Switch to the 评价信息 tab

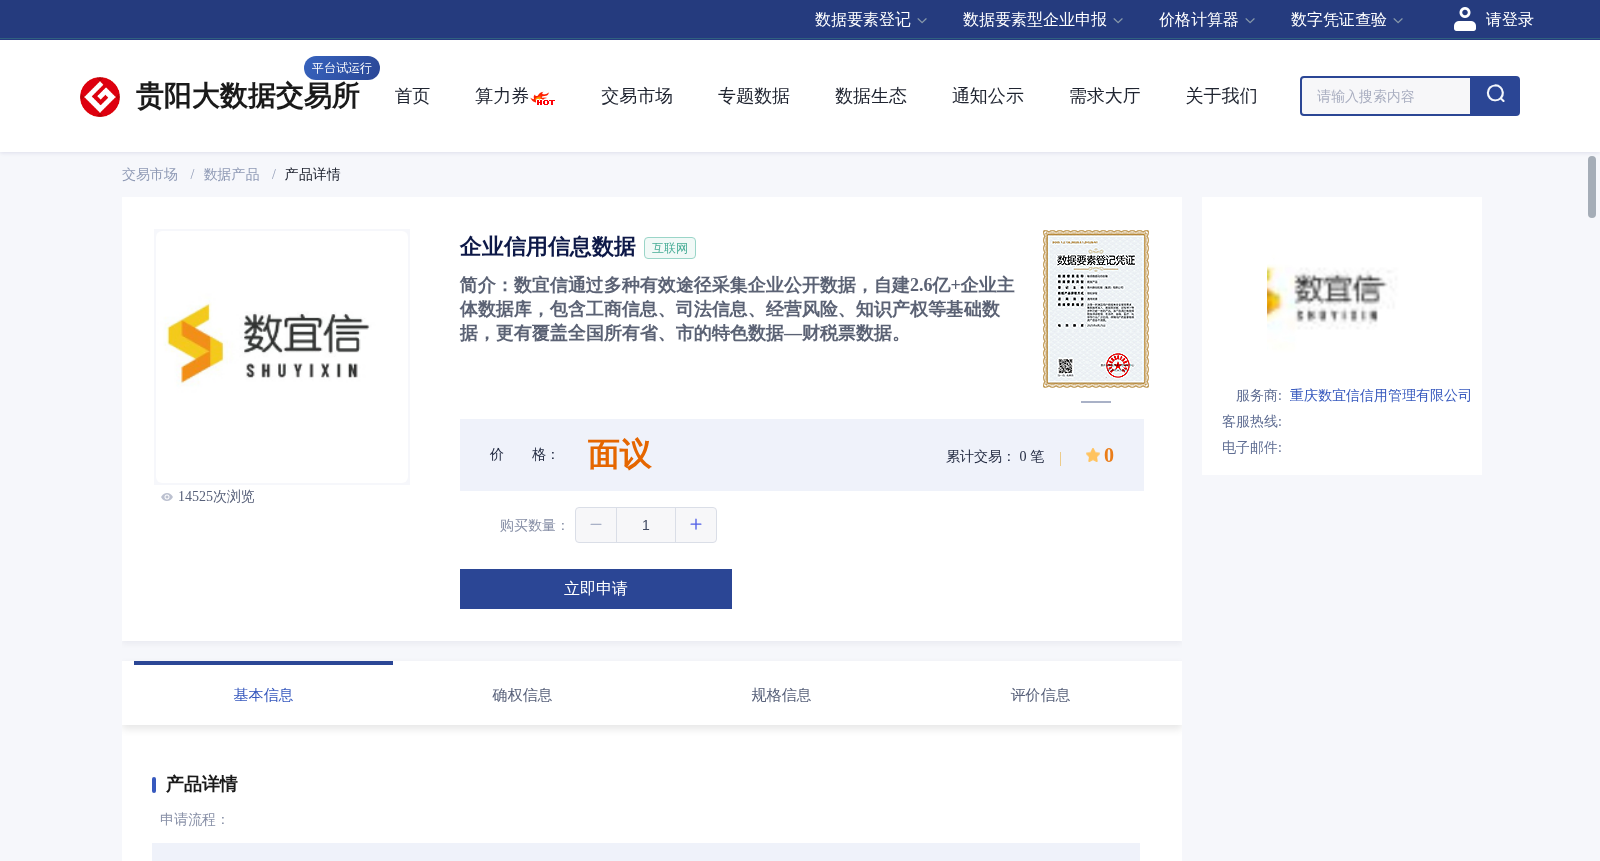[x=1040, y=695]
